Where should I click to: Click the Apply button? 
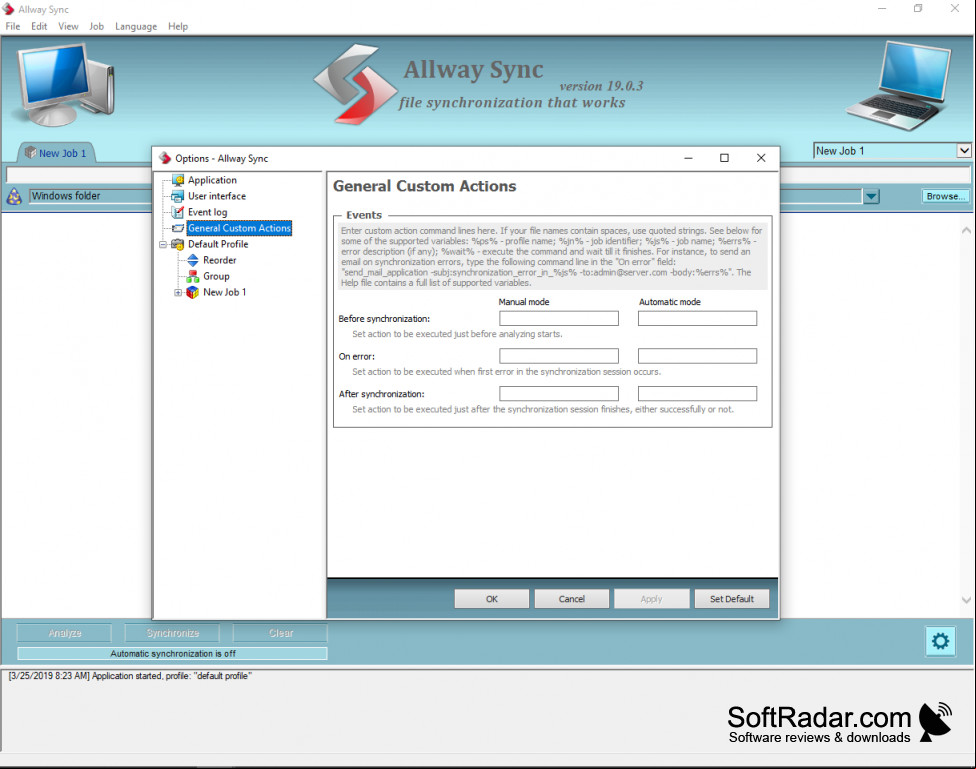coord(652,599)
